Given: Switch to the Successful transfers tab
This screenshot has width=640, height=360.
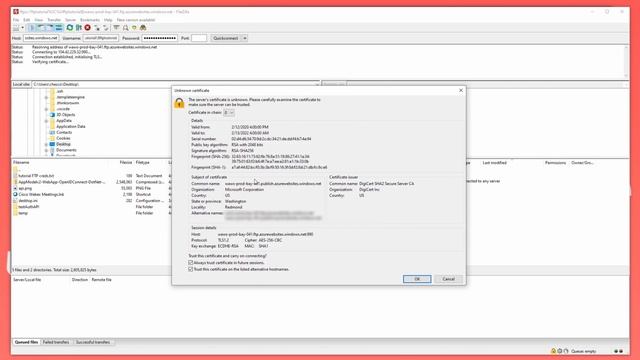Looking at the screenshot, I should click(93, 342).
